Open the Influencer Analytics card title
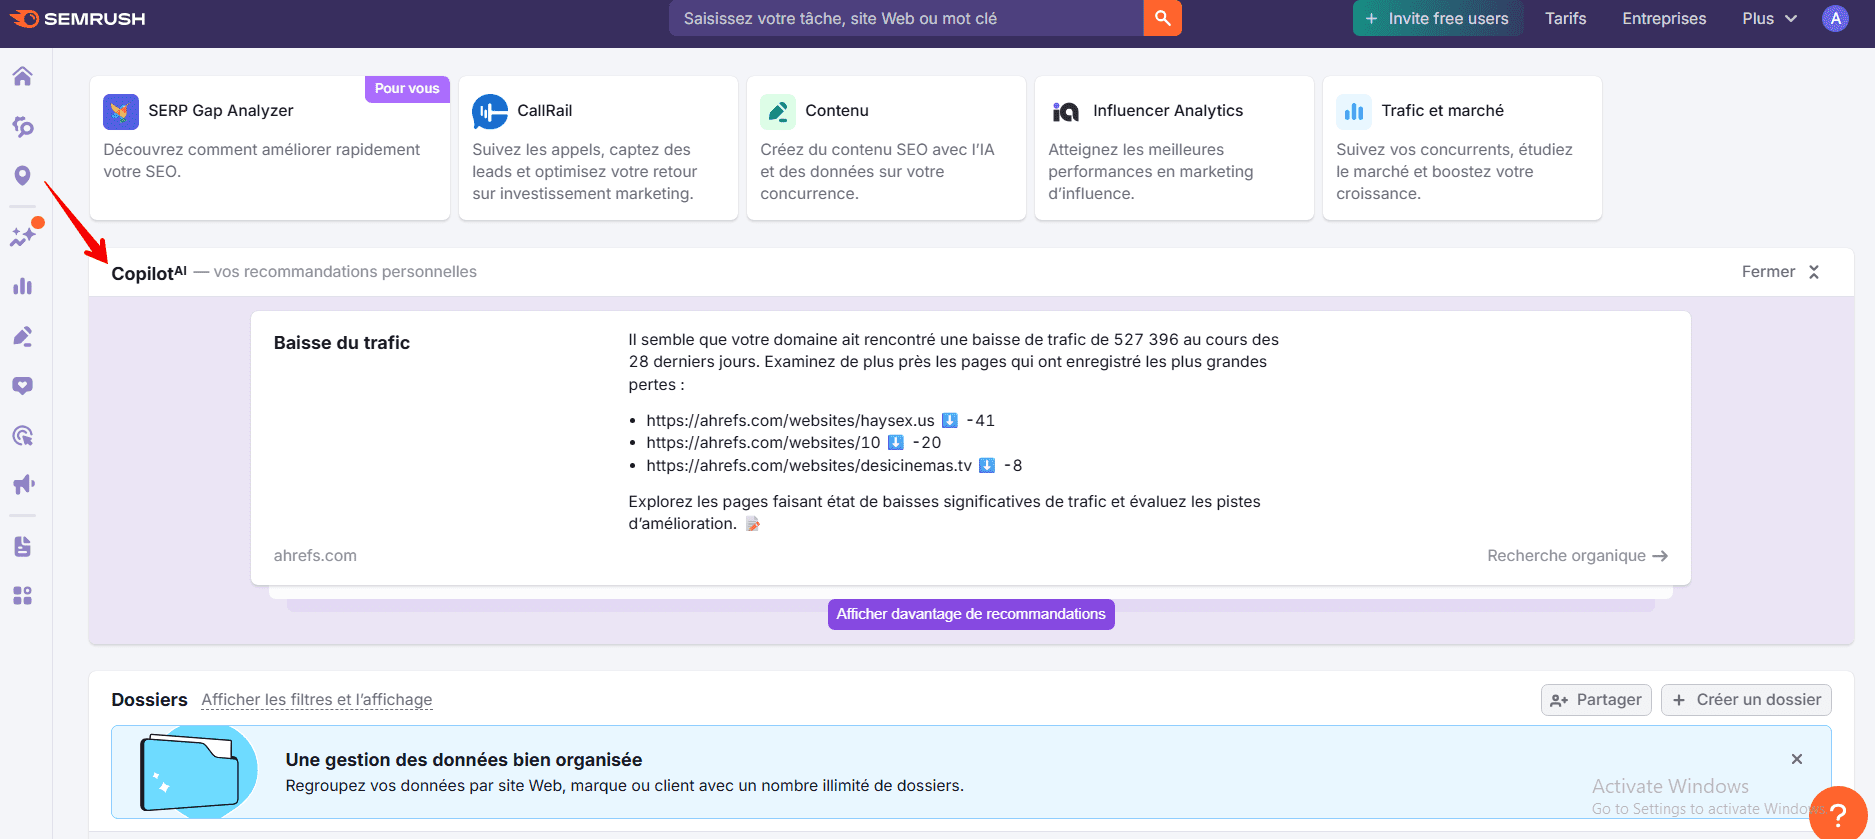The width and height of the screenshot is (1875, 839). (x=1168, y=111)
